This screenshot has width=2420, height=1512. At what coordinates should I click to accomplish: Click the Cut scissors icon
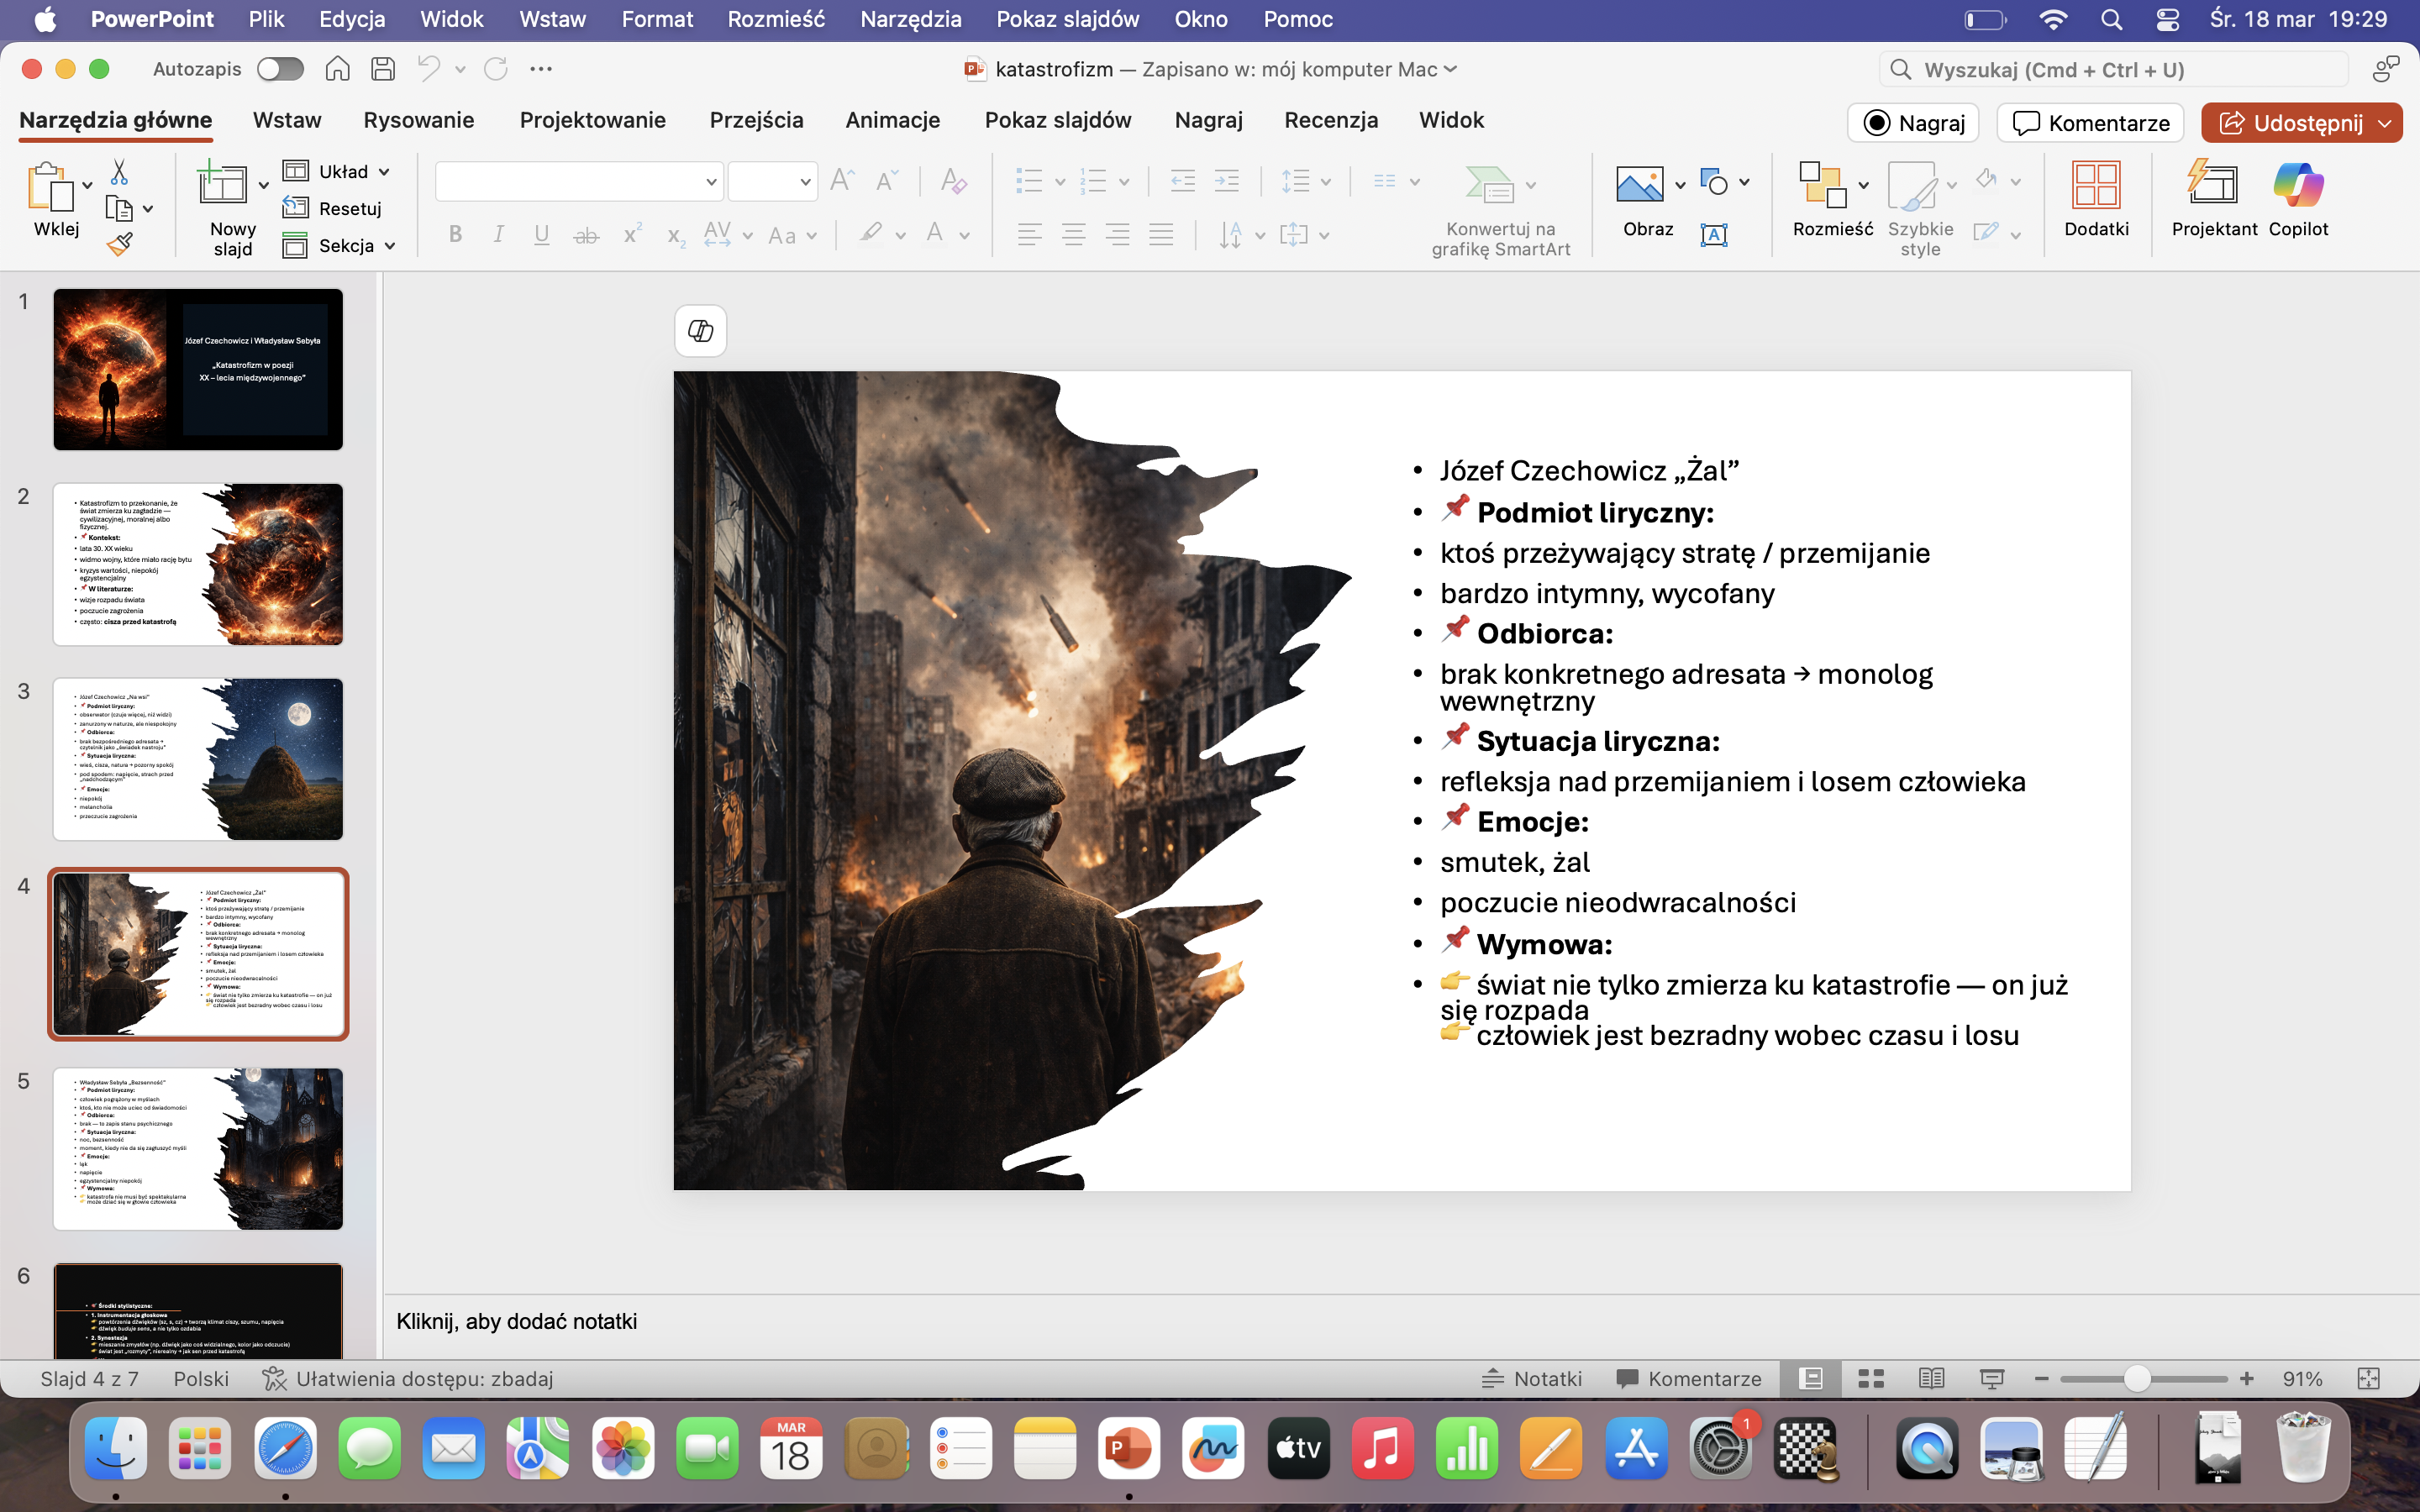(119, 172)
